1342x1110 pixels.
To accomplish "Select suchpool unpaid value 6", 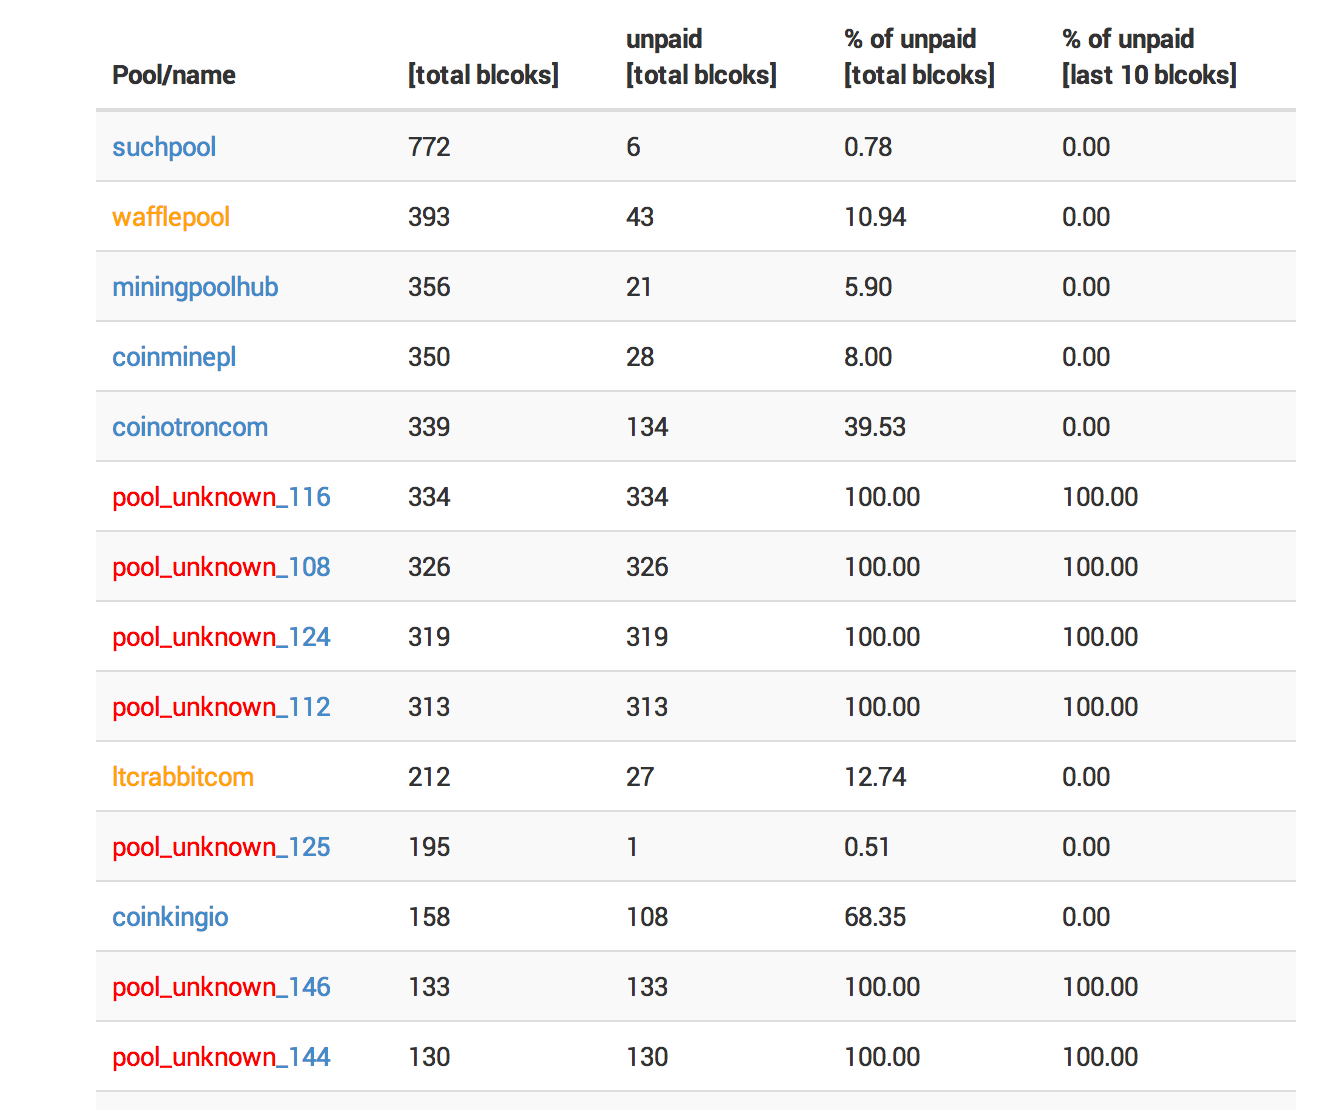I will pyautogui.click(x=633, y=147).
